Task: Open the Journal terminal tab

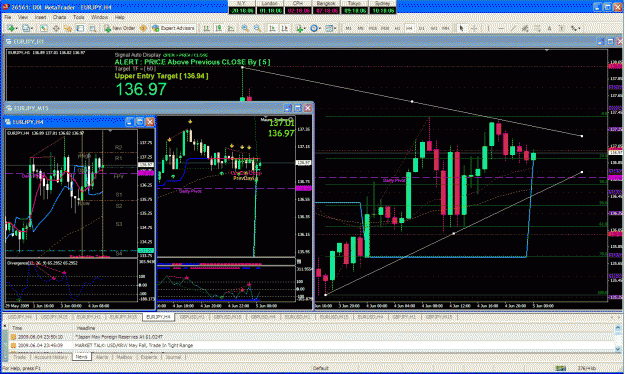Action: (x=173, y=357)
